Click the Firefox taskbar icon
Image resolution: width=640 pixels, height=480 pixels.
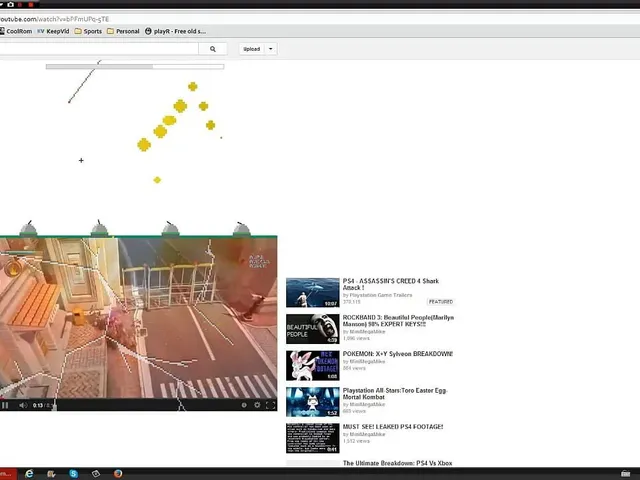tap(118, 473)
